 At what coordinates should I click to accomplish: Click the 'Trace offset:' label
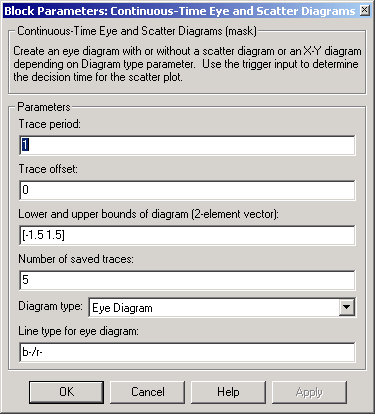click(48, 169)
